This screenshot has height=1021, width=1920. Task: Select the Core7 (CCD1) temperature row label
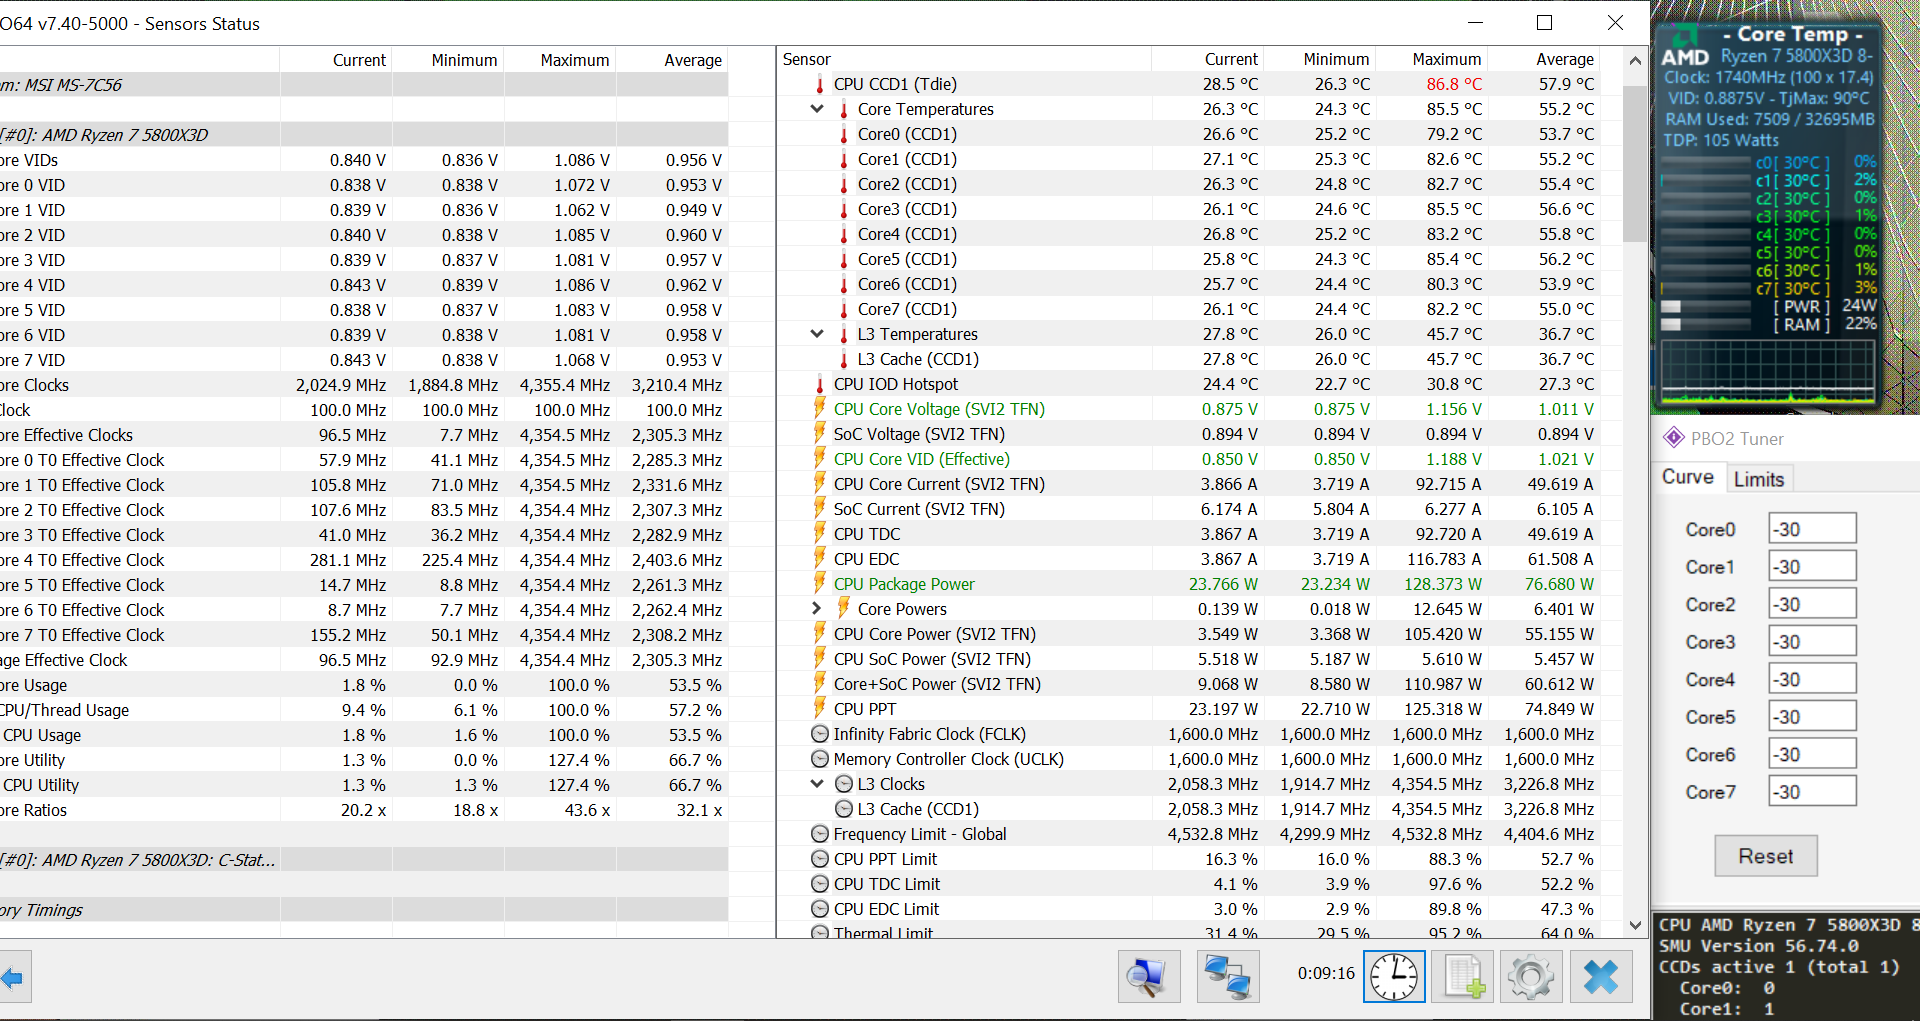(x=907, y=309)
